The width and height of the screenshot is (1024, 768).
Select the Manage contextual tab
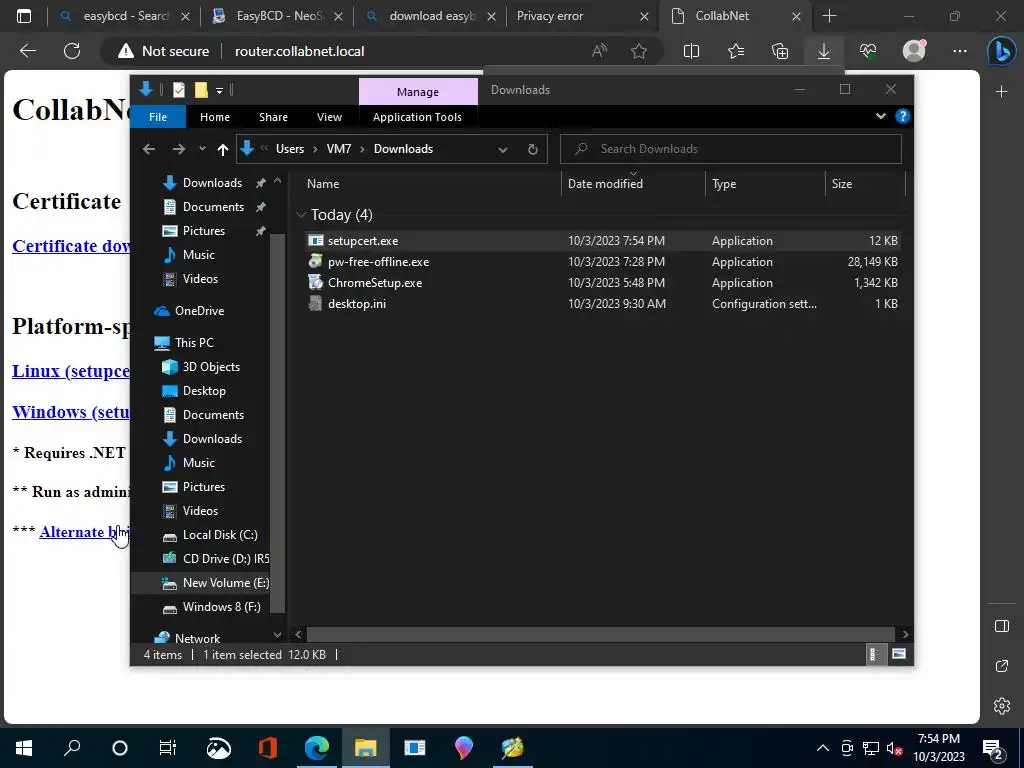[x=418, y=92]
